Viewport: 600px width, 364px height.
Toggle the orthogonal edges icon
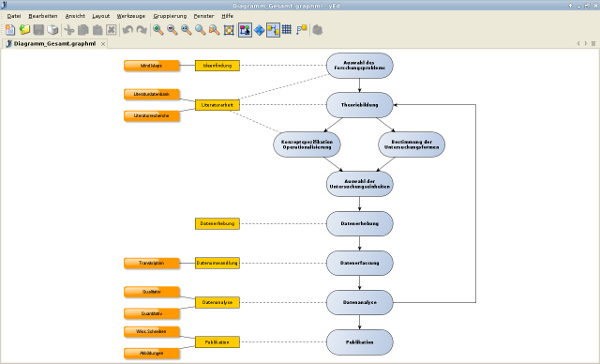click(273, 30)
